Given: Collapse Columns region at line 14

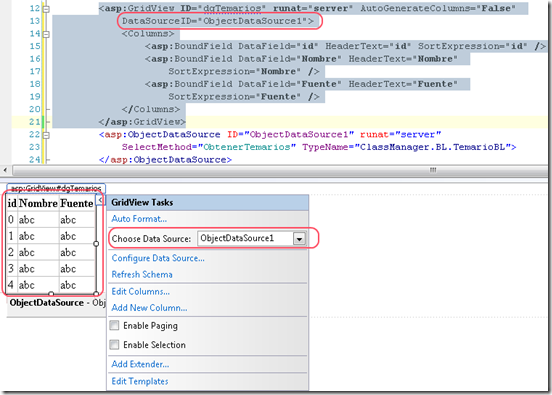Looking at the screenshot, I should coord(46,34).
